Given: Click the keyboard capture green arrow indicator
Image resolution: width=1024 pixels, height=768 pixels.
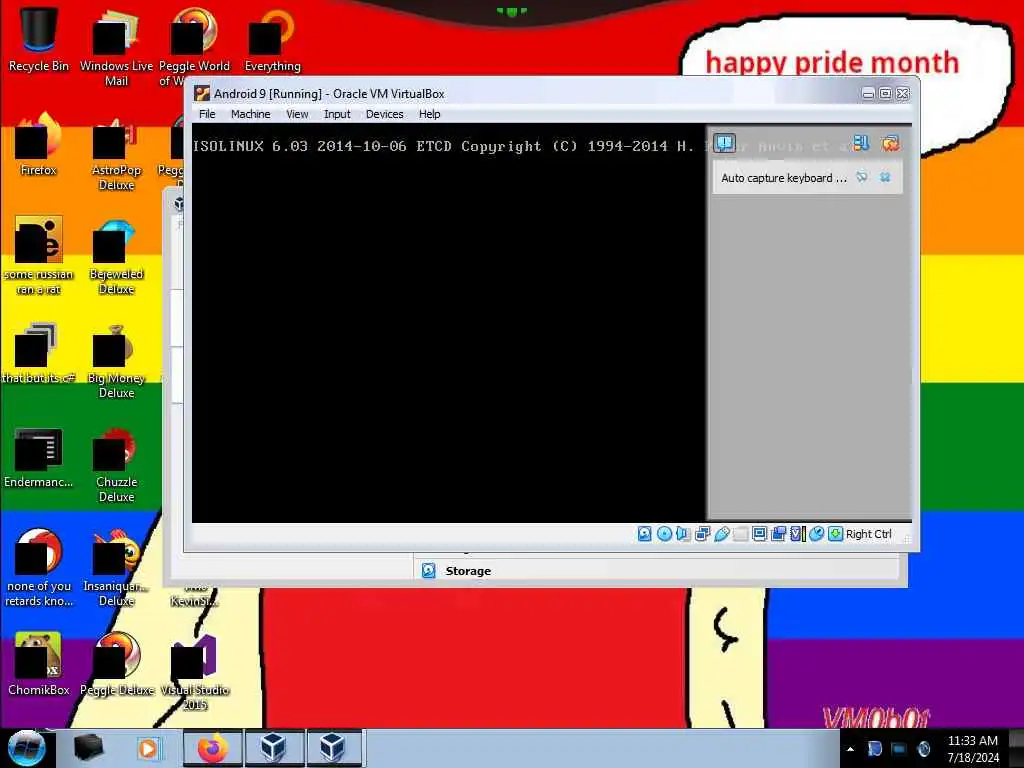Looking at the screenshot, I should coord(835,534).
